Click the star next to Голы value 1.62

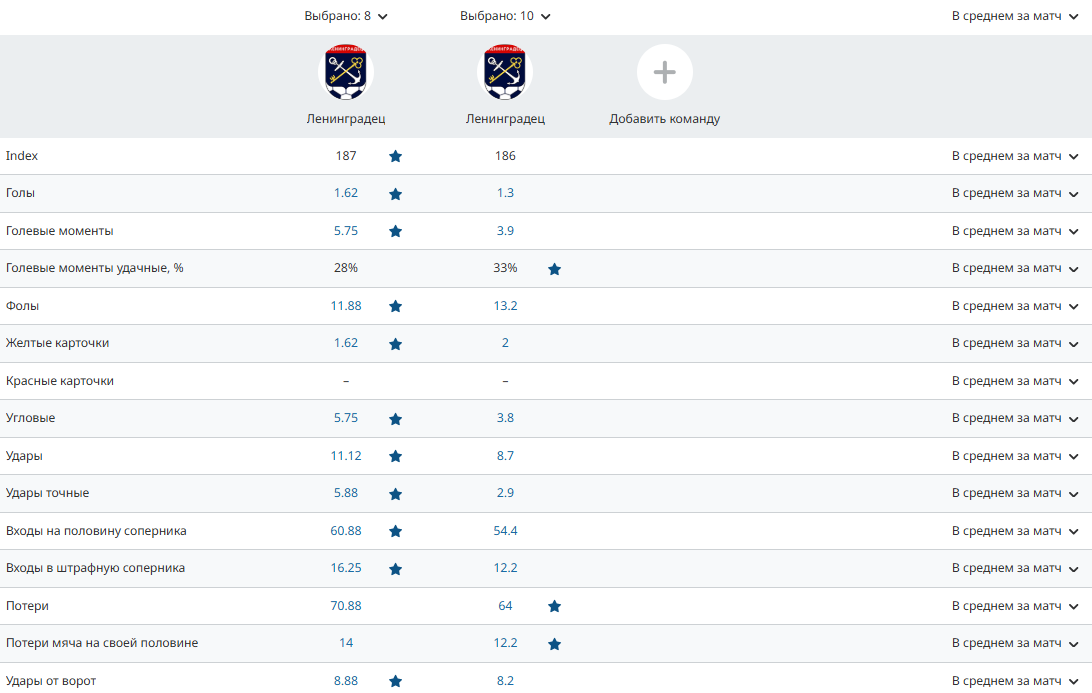(395, 194)
